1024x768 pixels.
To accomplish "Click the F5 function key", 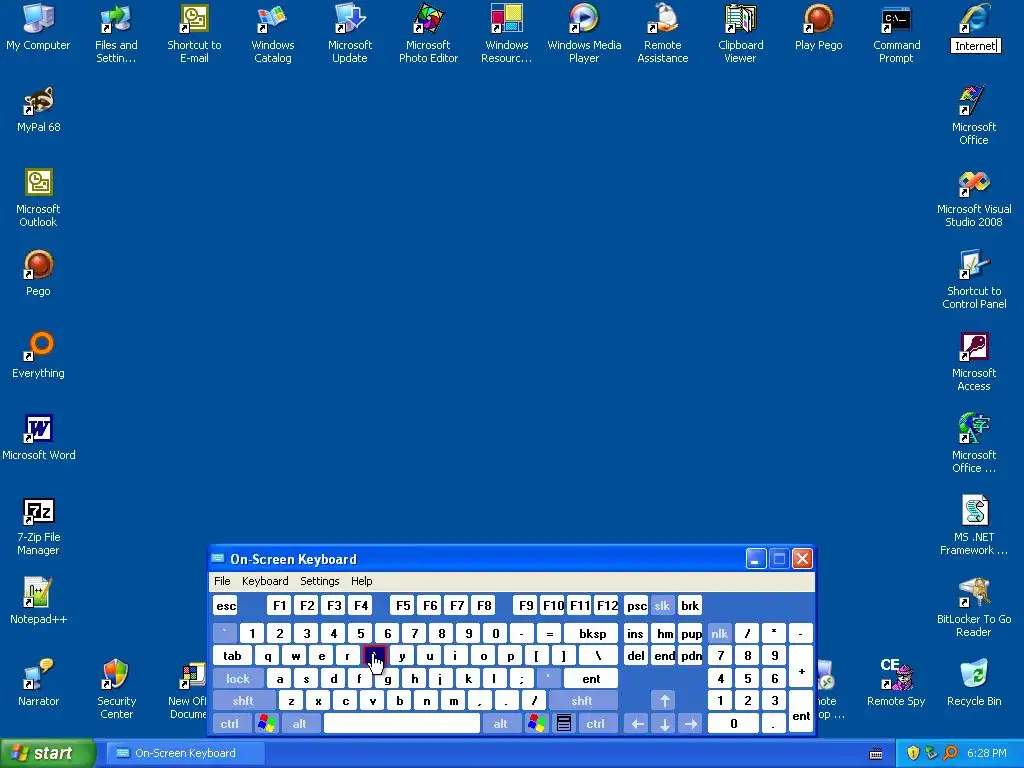I will (x=403, y=605).
